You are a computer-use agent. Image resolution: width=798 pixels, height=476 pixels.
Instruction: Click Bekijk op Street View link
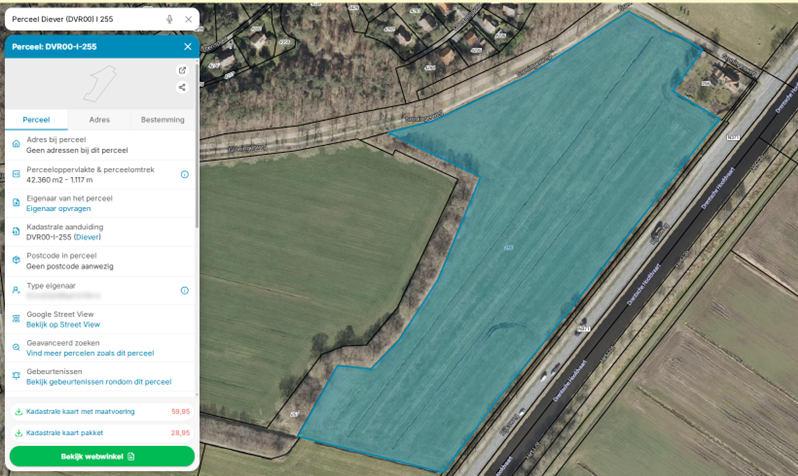(63, 325)
